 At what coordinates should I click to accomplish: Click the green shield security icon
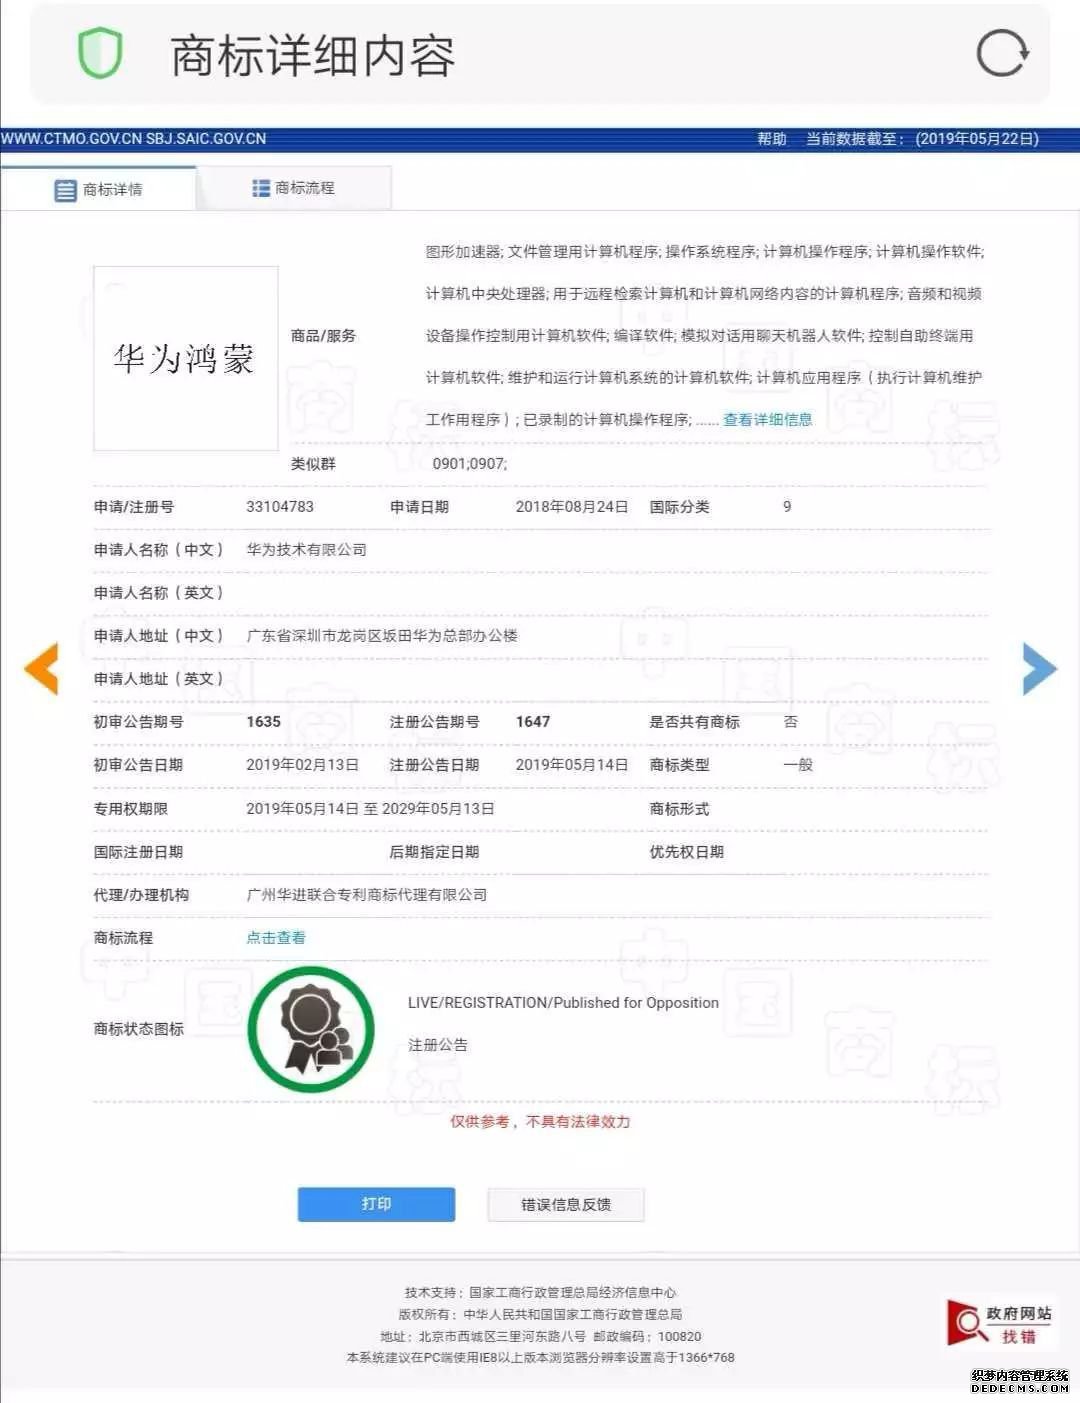pyautogui.click(x=100, y=53)
